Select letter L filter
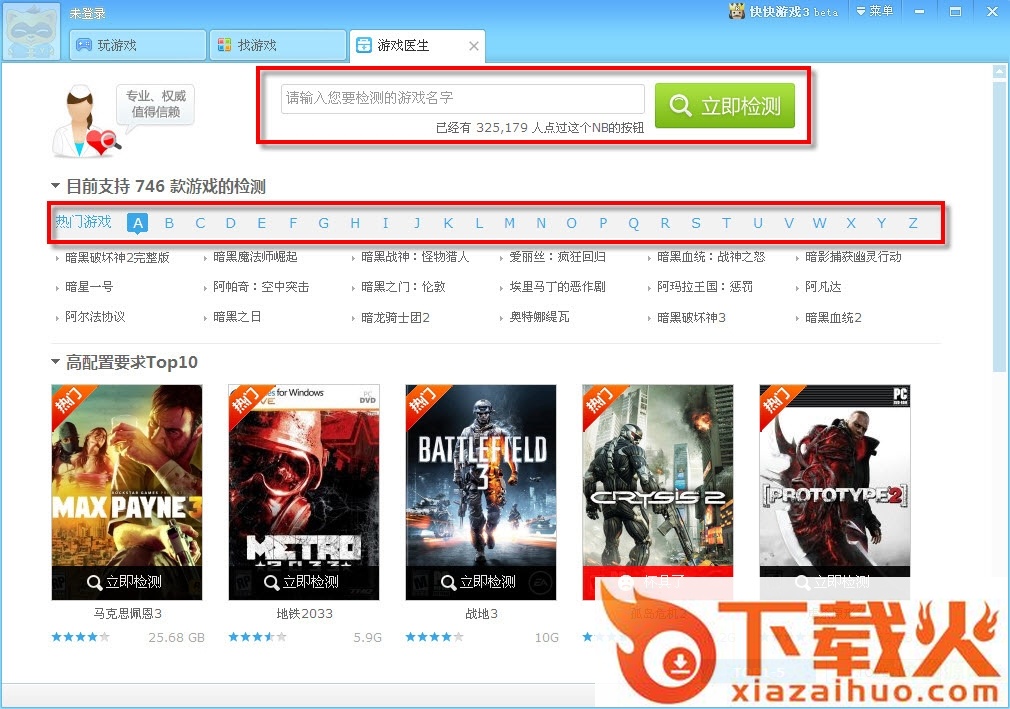1010x709 pixels. [x=479, y=223]
